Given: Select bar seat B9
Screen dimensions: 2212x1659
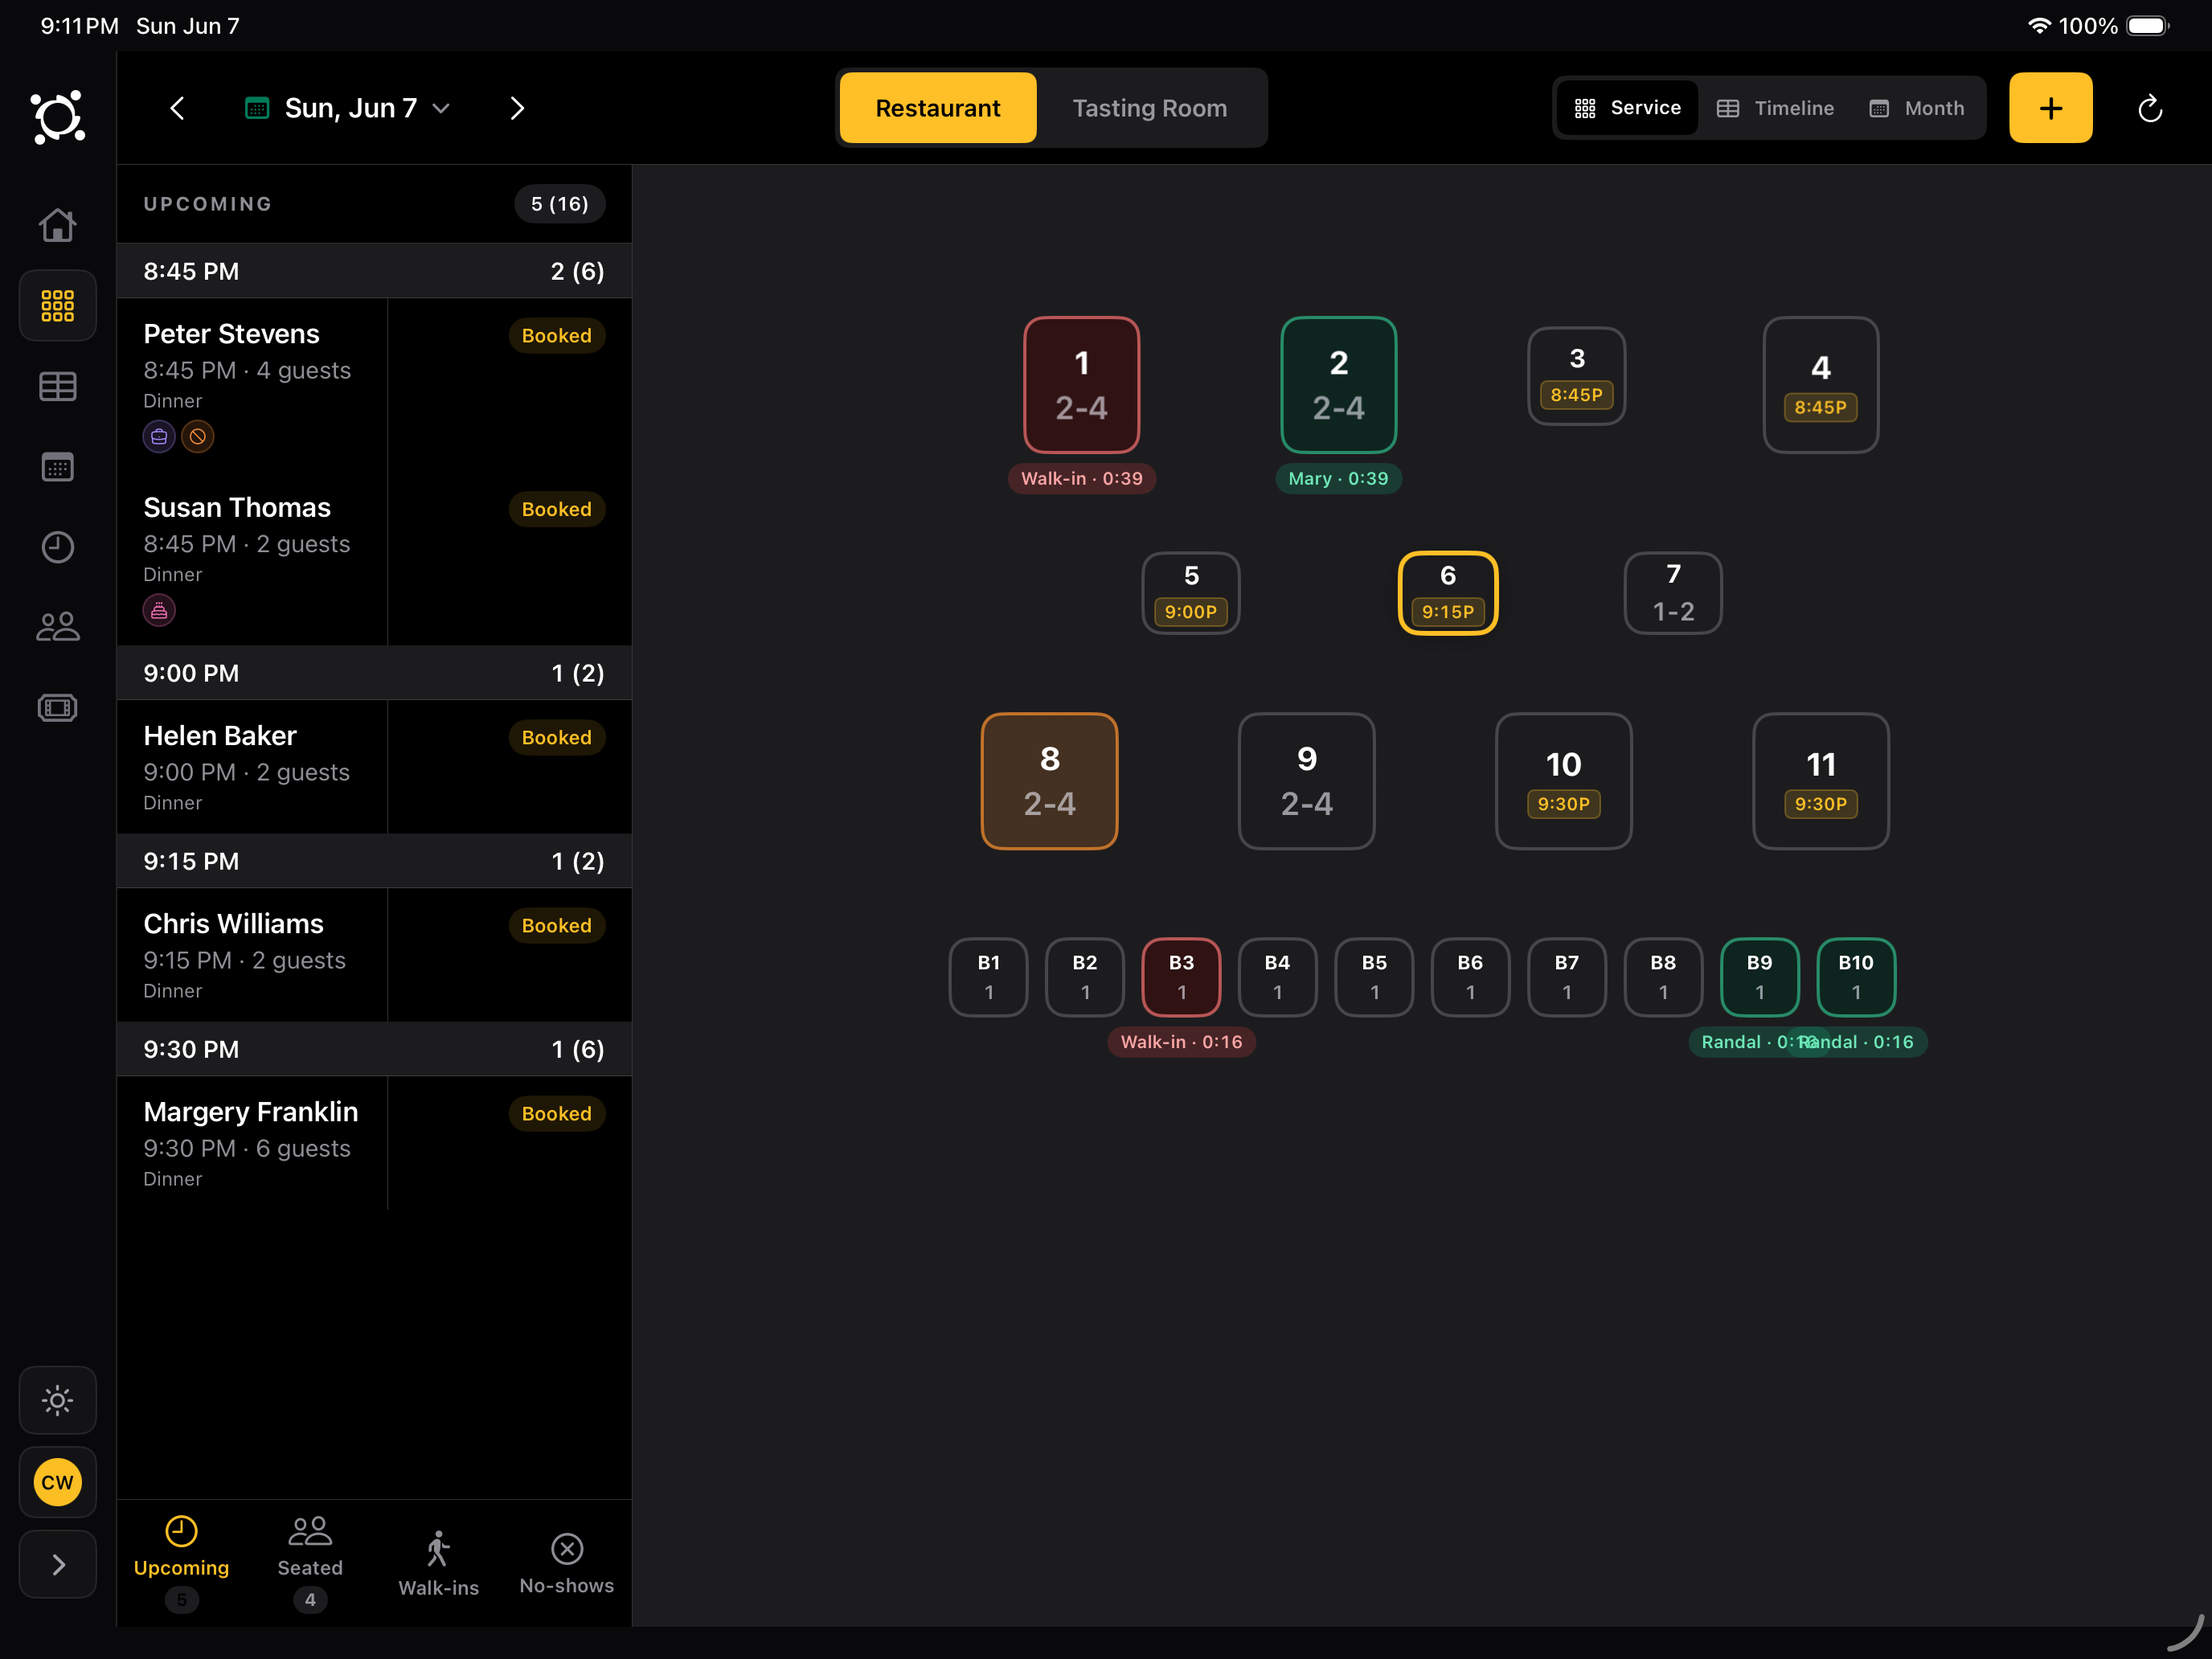Looking at the screenshot, I should tap(1759, 977).
